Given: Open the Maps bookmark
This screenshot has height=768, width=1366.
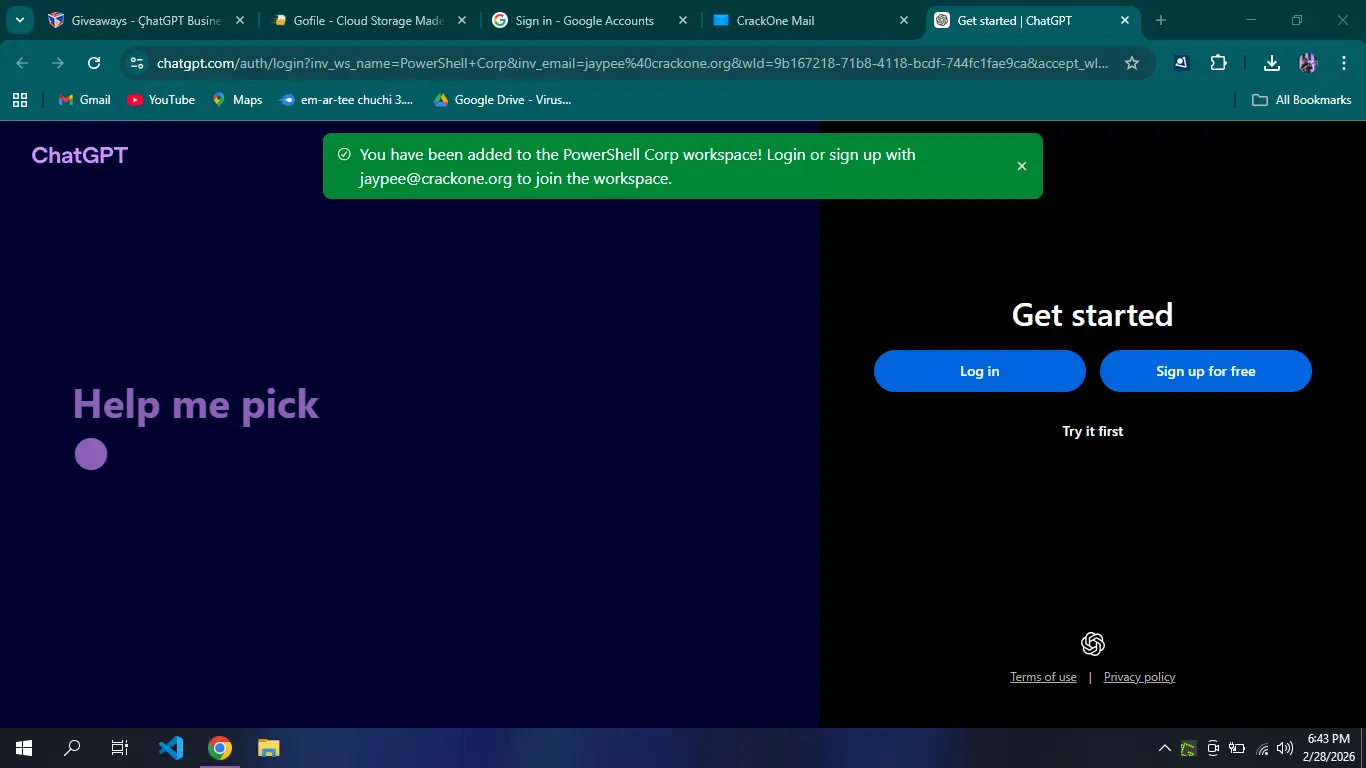Looking at the screenshot, I should pos(237,100).
